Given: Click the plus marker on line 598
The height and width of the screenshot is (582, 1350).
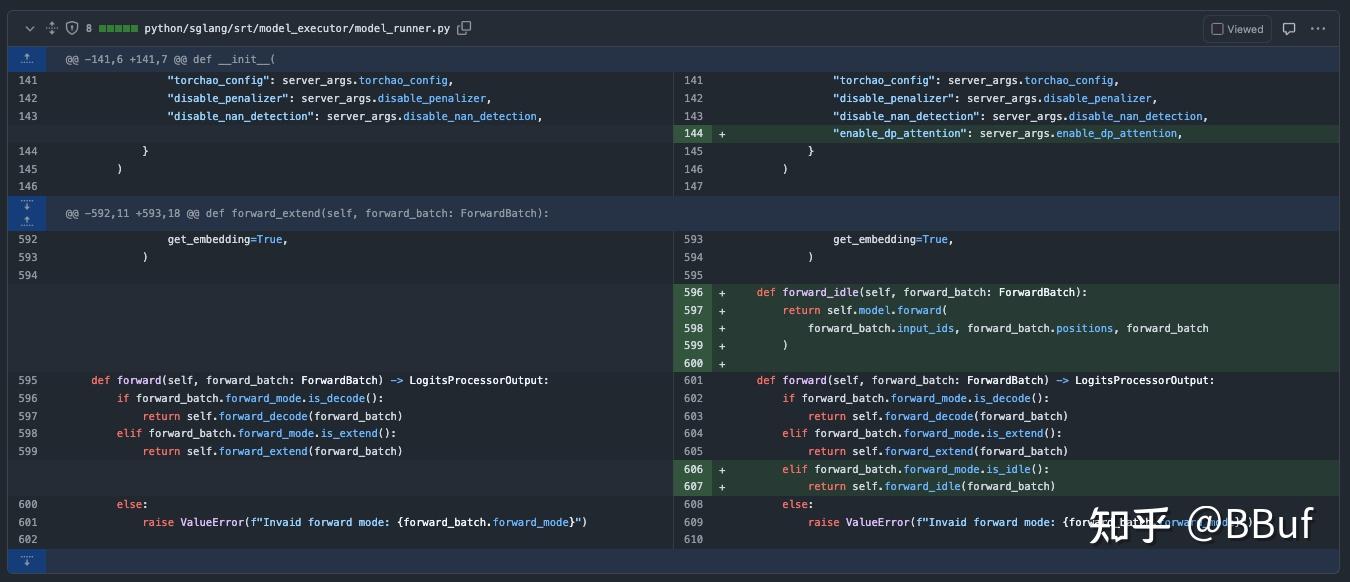Looking at the screenshot, I should point(722,328).
